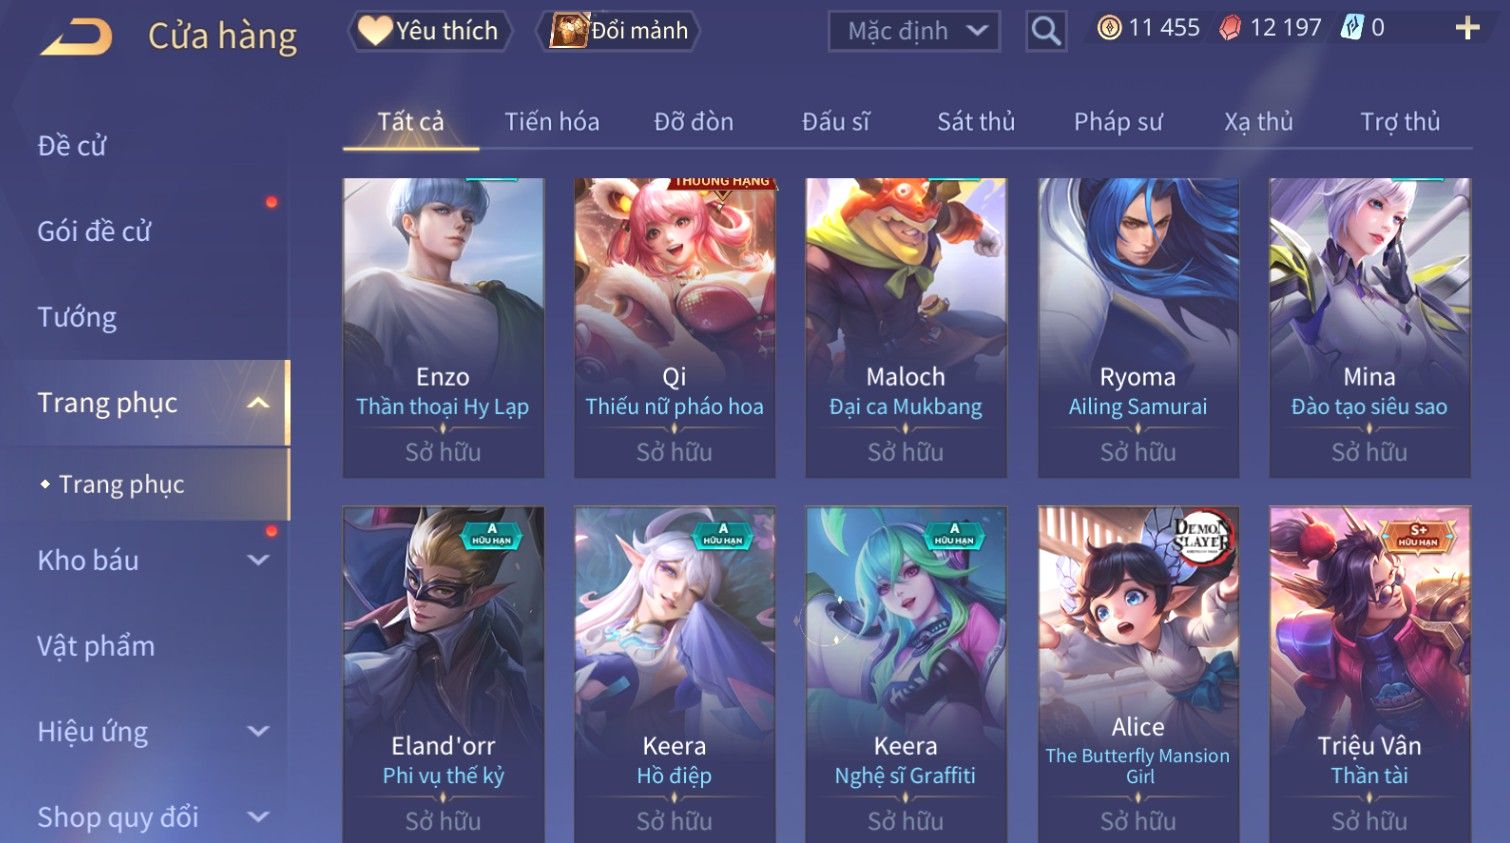Open the Mặc định sort dropdown
This screenshot has width=1510, height=843.
coord(914,31)
